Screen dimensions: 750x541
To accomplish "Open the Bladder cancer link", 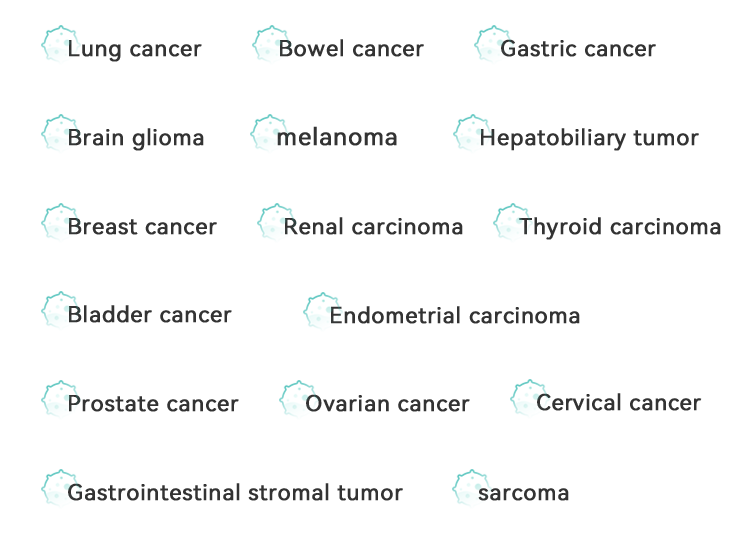I will [149, 315].
